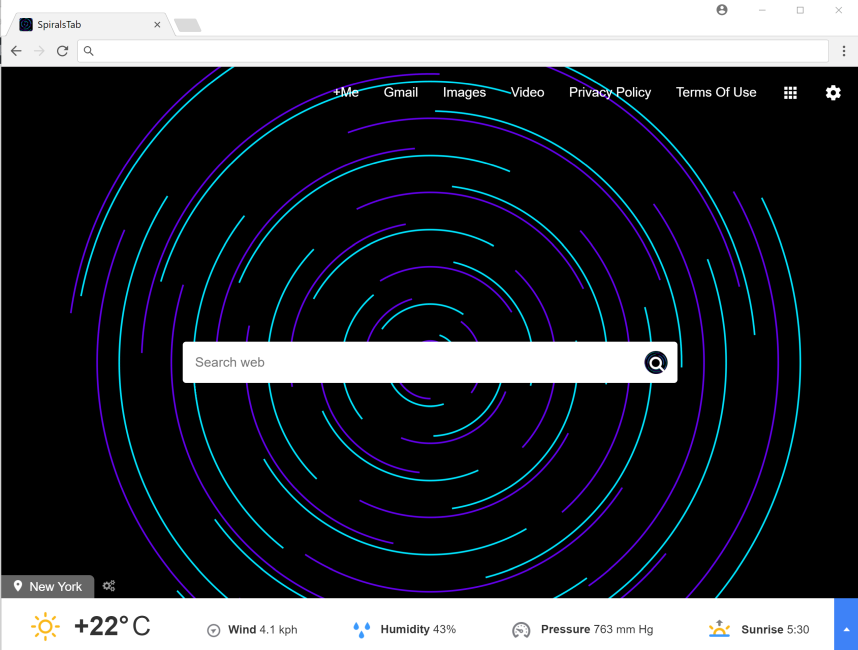Maximize the browser window
Screen dimensions: 858x650
coord(800,10)
